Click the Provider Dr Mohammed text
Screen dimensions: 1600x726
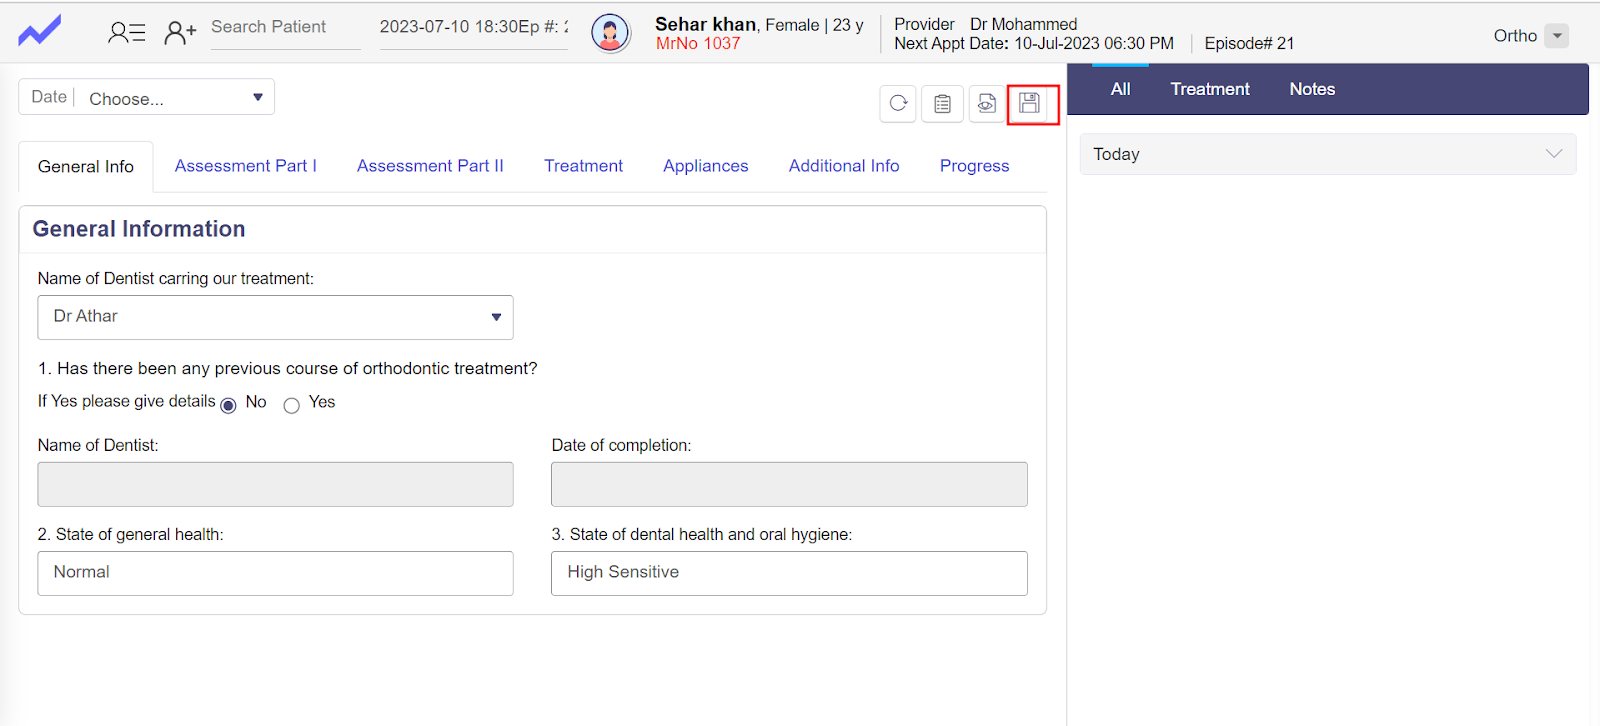[985, 24]
